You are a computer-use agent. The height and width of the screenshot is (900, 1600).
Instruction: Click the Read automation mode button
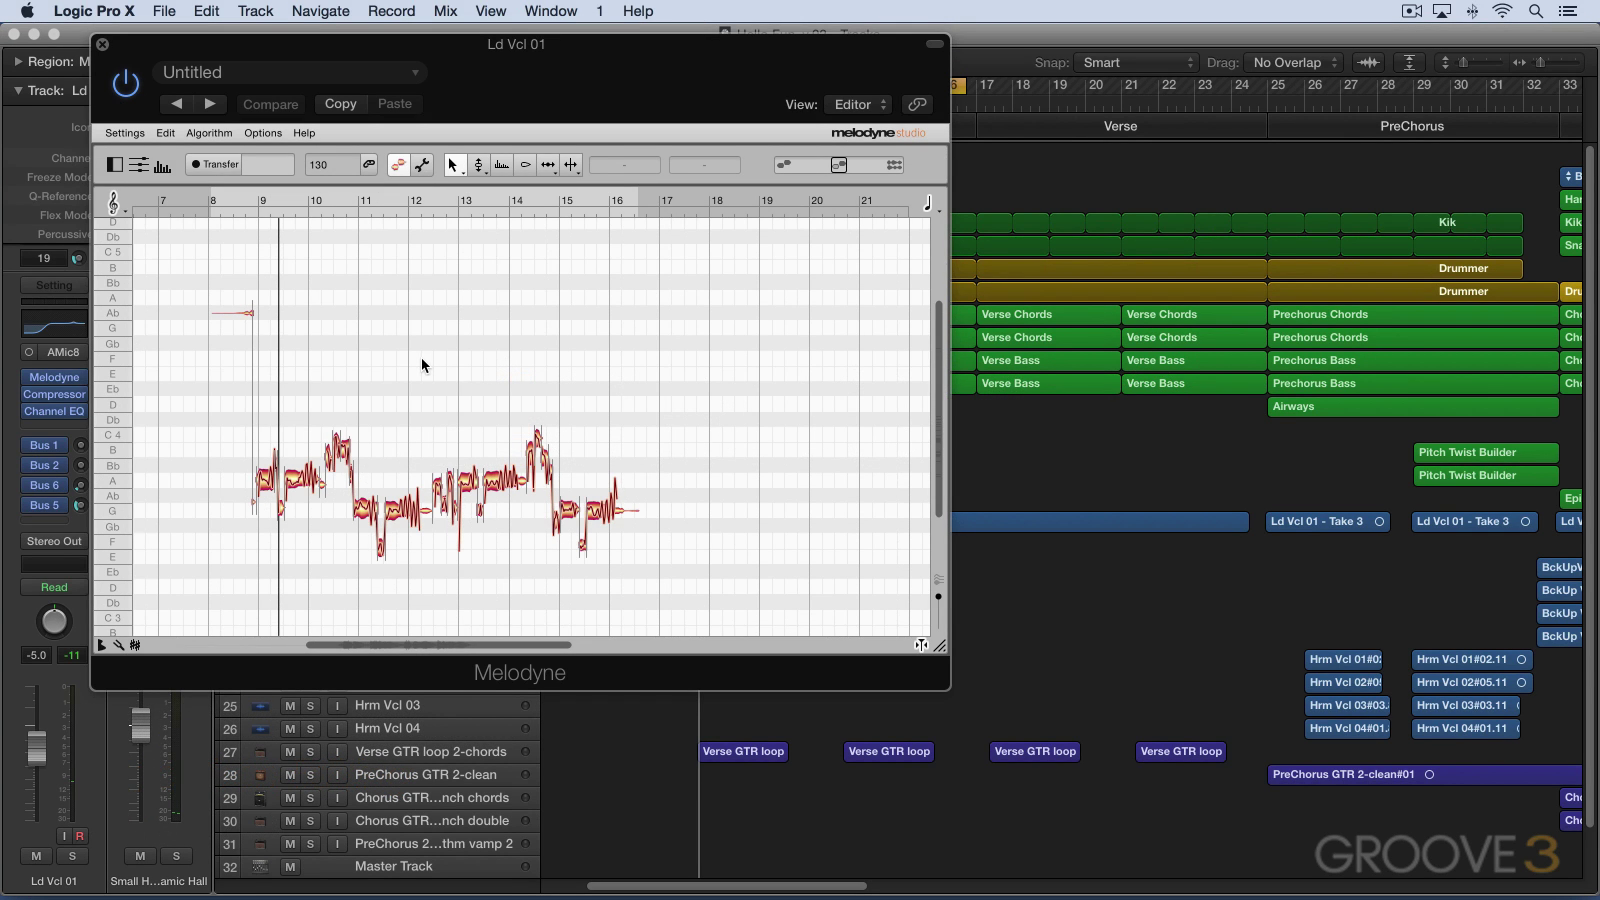click(x=54, y=587)
